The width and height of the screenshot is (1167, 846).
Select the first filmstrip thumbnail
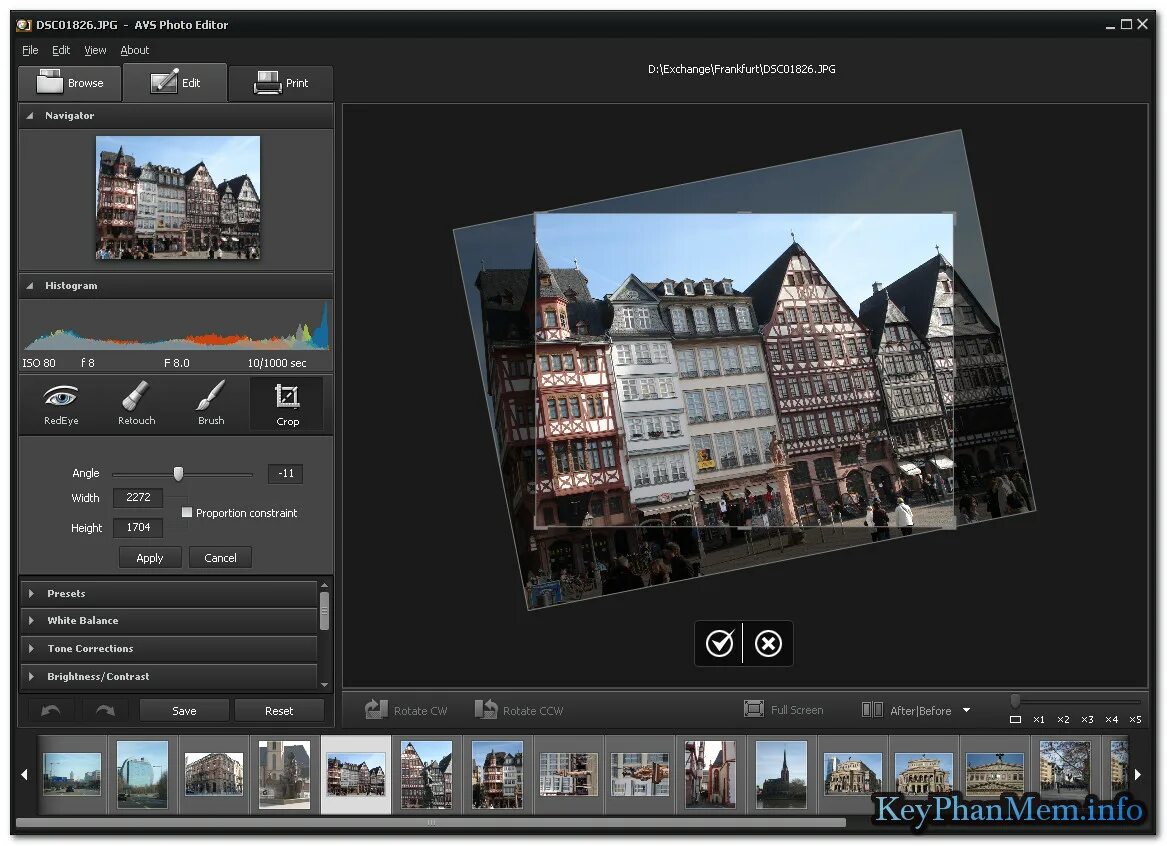(x=71, y=774)
